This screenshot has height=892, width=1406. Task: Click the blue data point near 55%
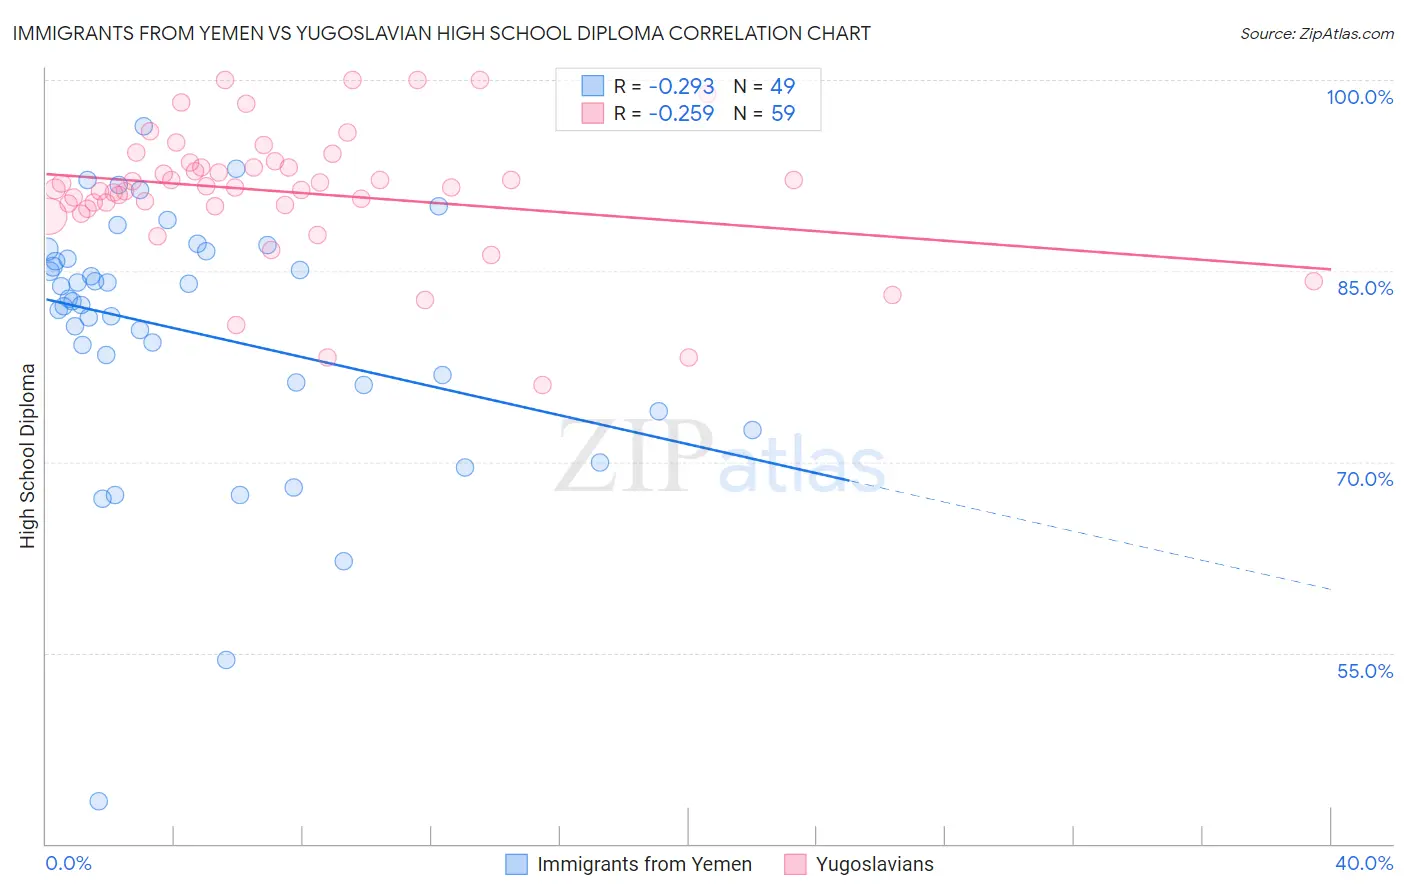tap(226, 660)
